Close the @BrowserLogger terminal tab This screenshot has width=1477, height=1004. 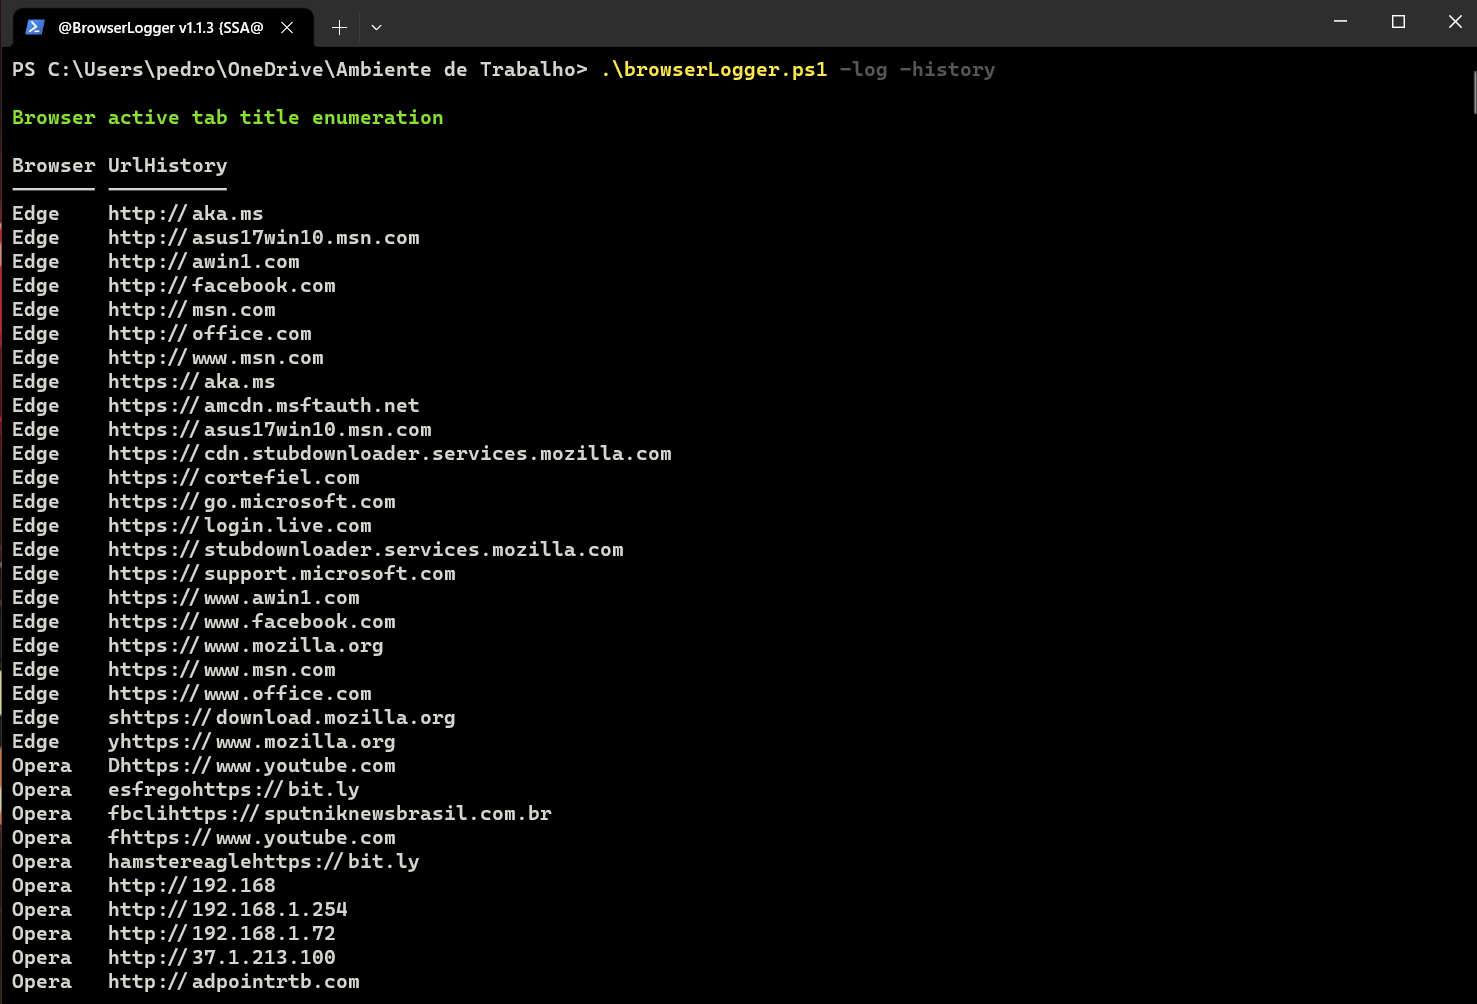pyautogui.click(x=287, y=27)
